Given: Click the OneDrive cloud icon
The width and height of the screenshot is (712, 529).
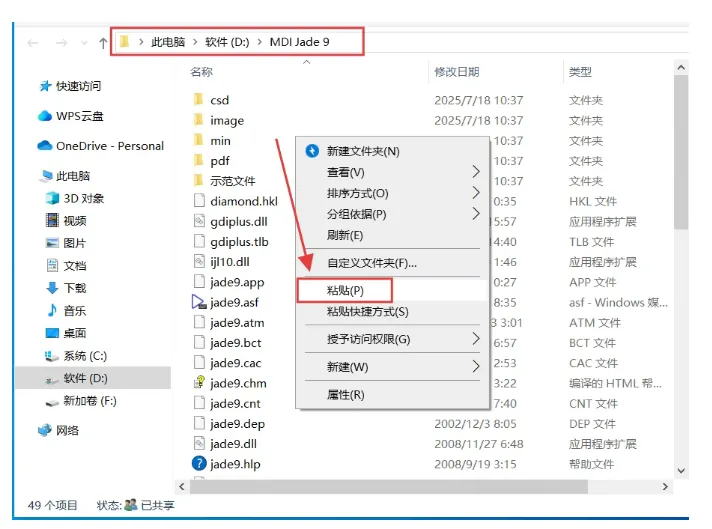Looking at the screenshot, I should coord(44,145).
